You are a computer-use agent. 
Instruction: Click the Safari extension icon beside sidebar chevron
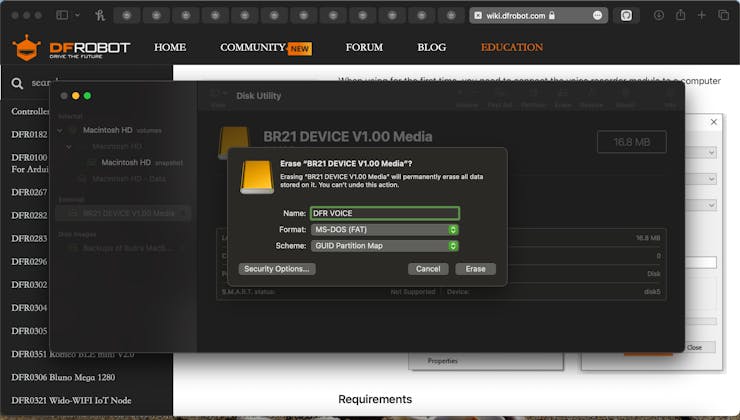[x=100, y=15]
